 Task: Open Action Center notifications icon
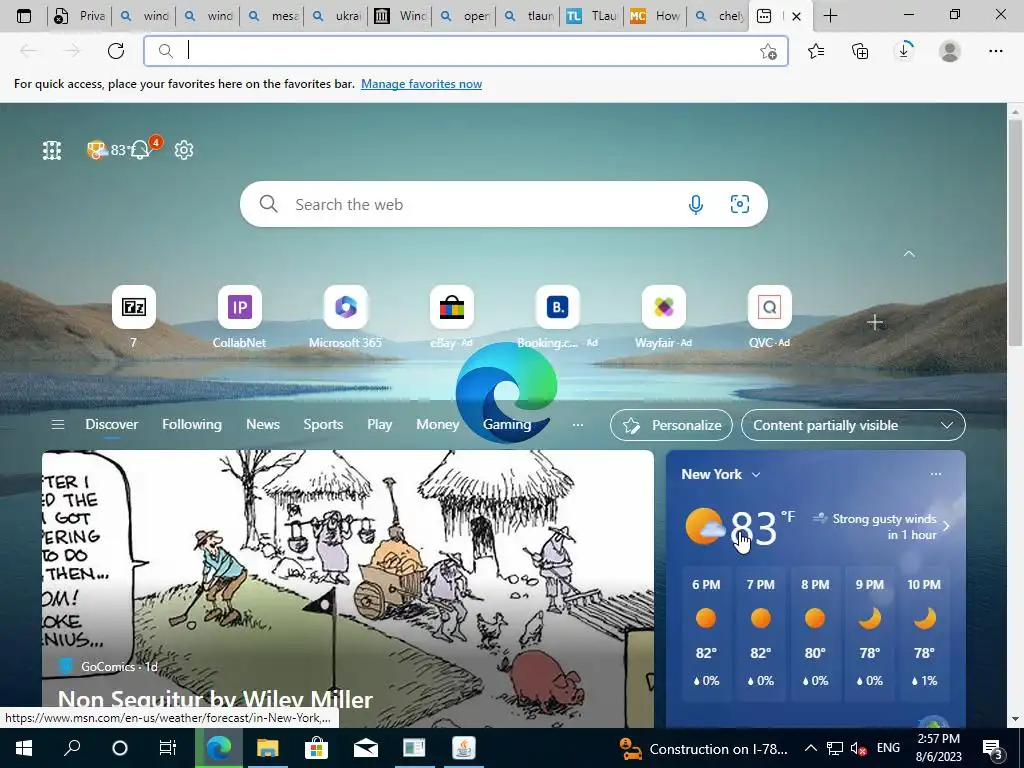993,748
